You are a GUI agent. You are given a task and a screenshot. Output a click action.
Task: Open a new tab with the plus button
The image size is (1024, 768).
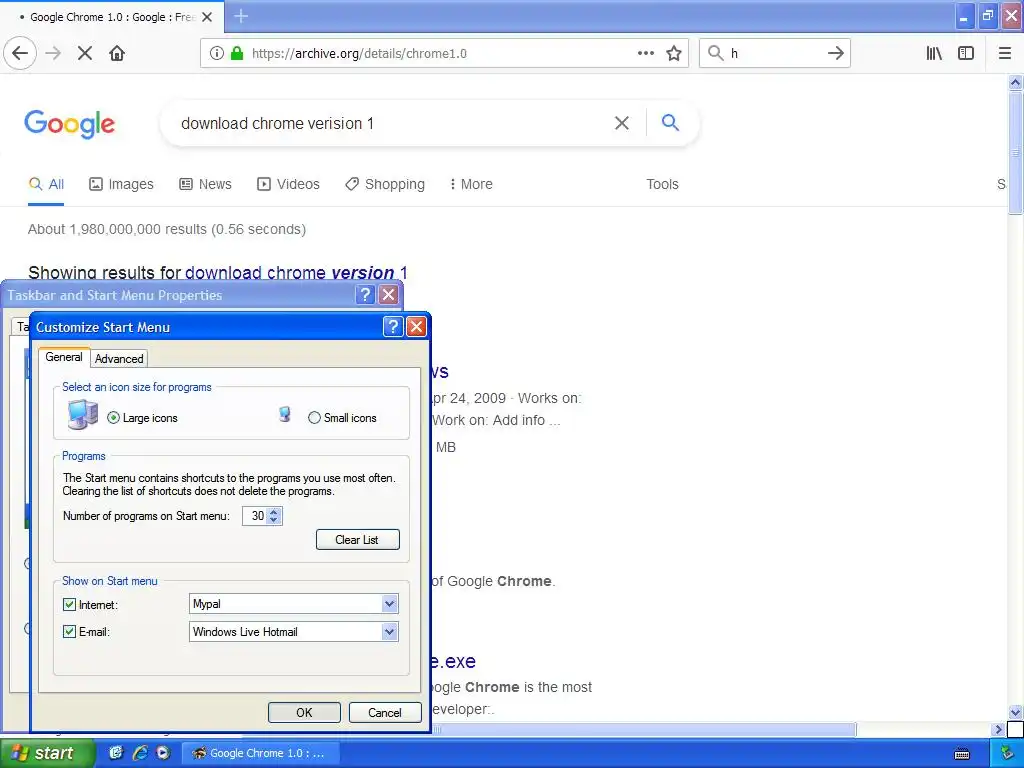click(241, 16)
